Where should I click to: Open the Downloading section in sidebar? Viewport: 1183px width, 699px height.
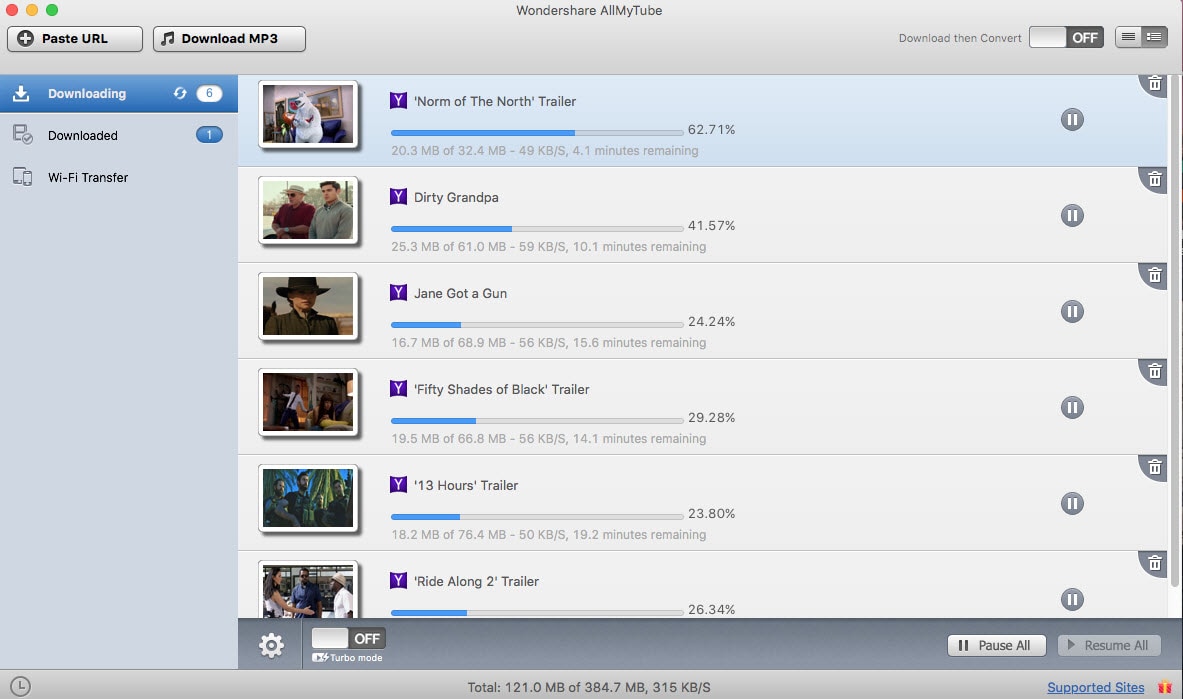click(x=118, y=94)
